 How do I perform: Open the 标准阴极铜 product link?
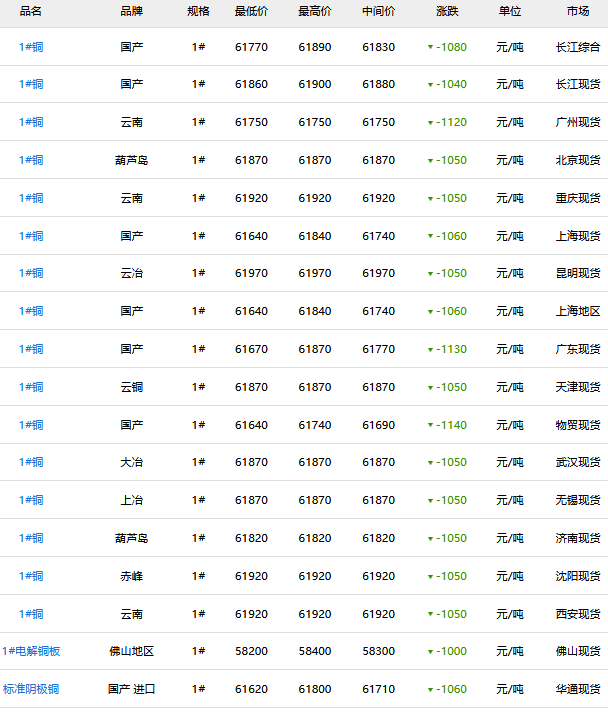[x=31, y=689]
